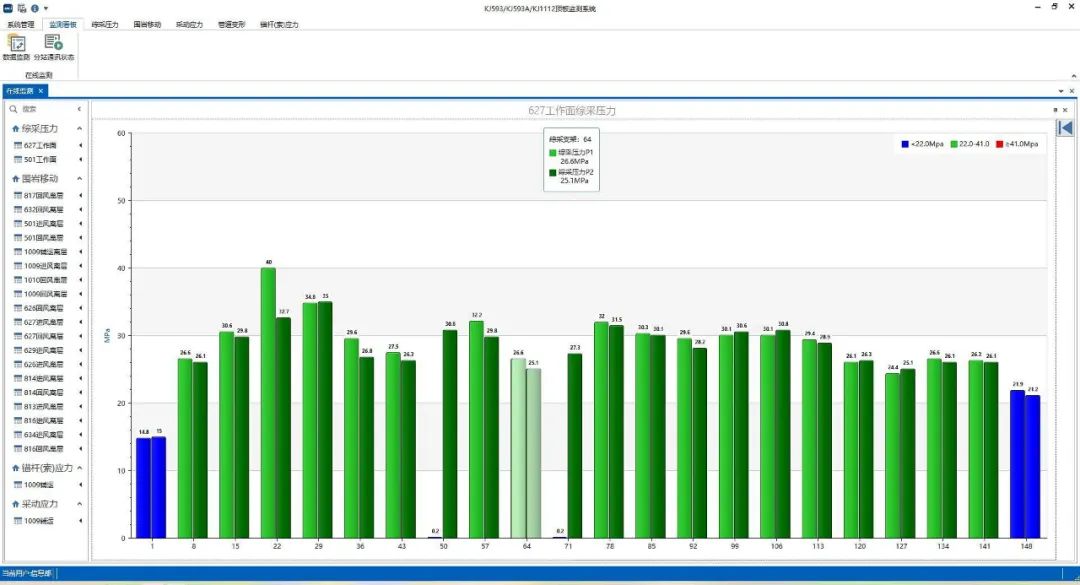This screenshot has height=585, width=1080.
Task: Click home icon beside 综采压力 group
Action: click(15, 129)
